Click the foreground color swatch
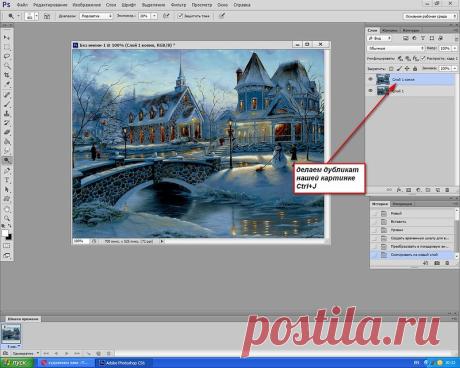The width and height of the screenshot is (460, 368). click(5, 233)
